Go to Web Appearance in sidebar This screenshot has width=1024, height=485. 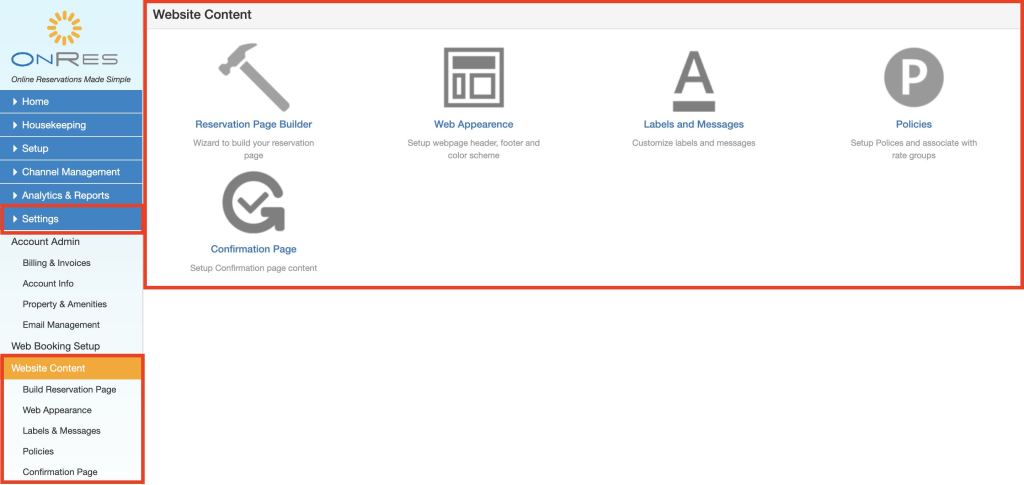[57, 411]
